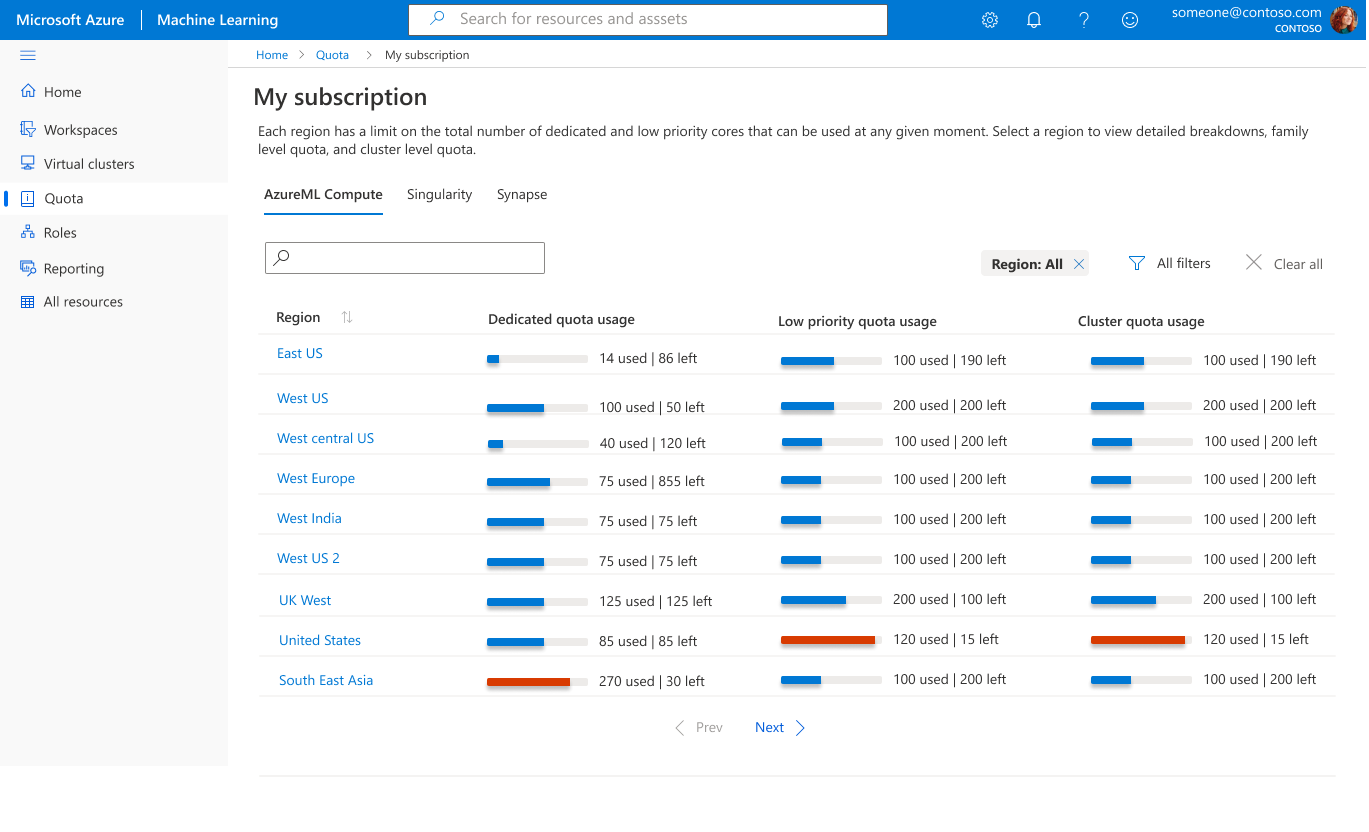The height and width of the screenshot is (832, 1369).
Task: Click Machine Learning header label
Action: pyautogui.click(x=218, y=20)
